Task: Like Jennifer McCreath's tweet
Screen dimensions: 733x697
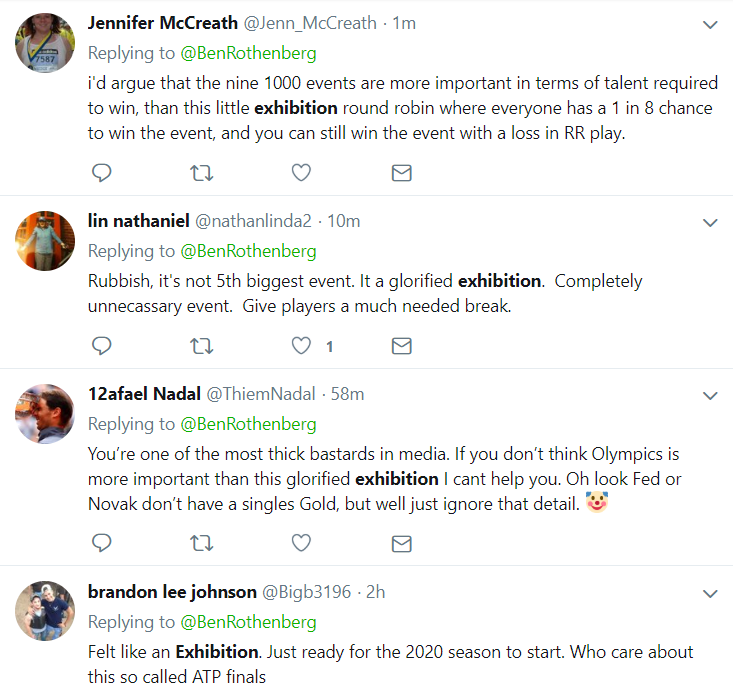Action: pyautogui.click(x=301, y=173)
